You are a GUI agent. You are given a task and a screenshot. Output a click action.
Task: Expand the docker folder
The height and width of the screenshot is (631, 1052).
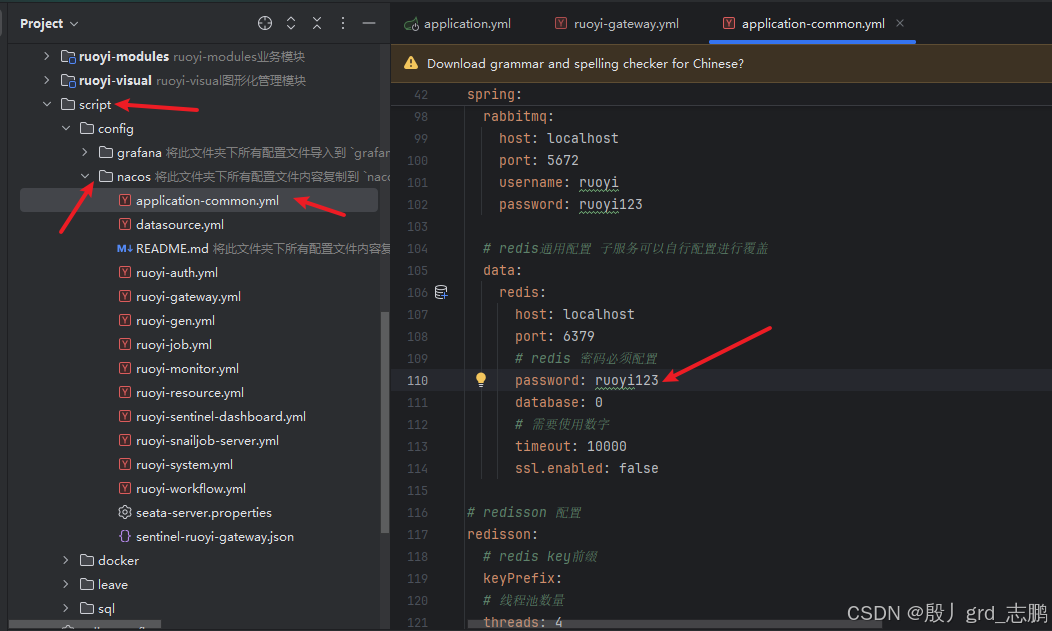pyautogui.click(x=66, y=560)
